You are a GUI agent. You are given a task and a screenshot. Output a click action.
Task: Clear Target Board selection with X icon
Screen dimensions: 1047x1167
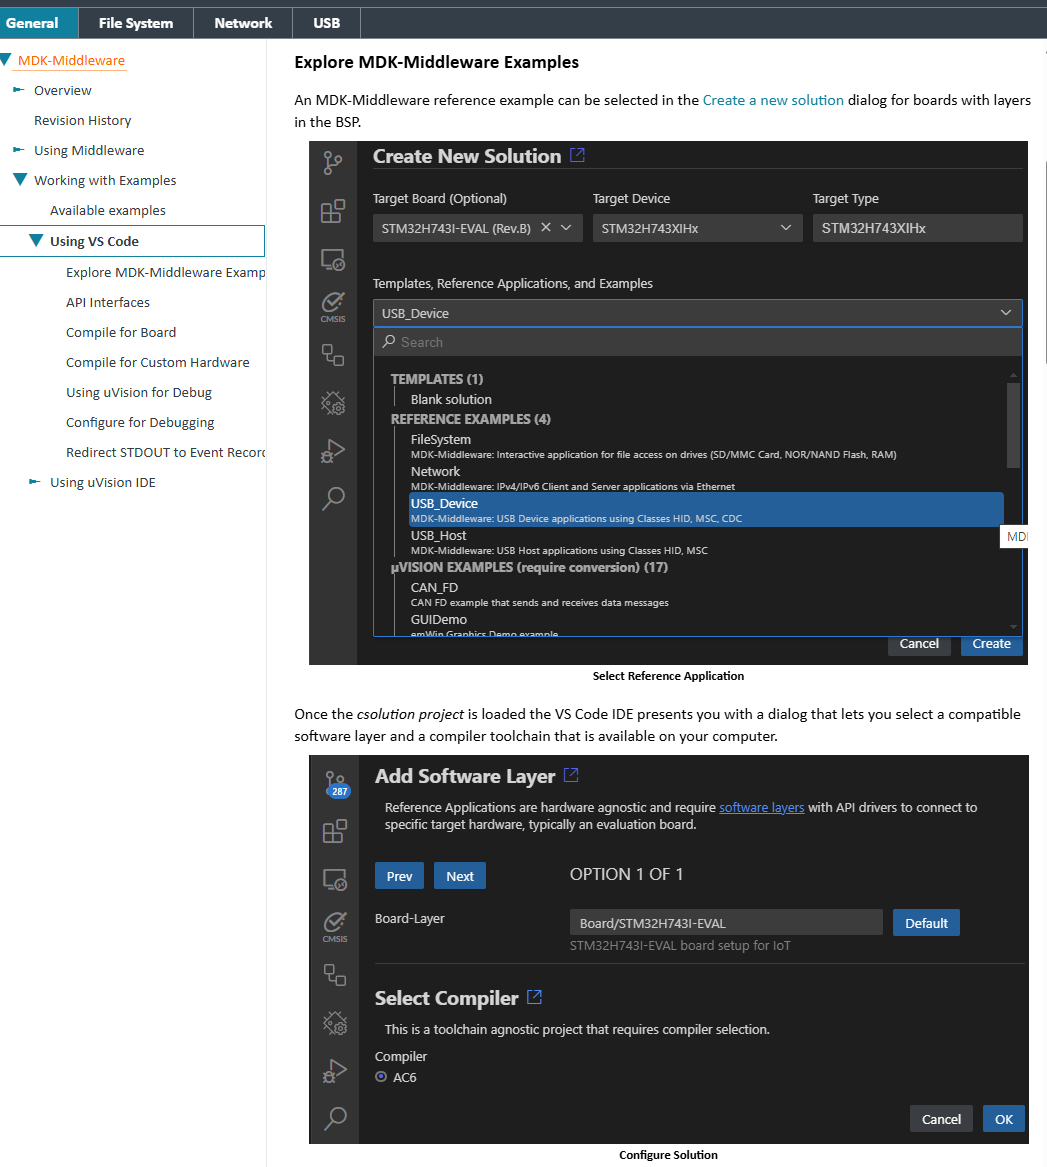click(546, 227)
